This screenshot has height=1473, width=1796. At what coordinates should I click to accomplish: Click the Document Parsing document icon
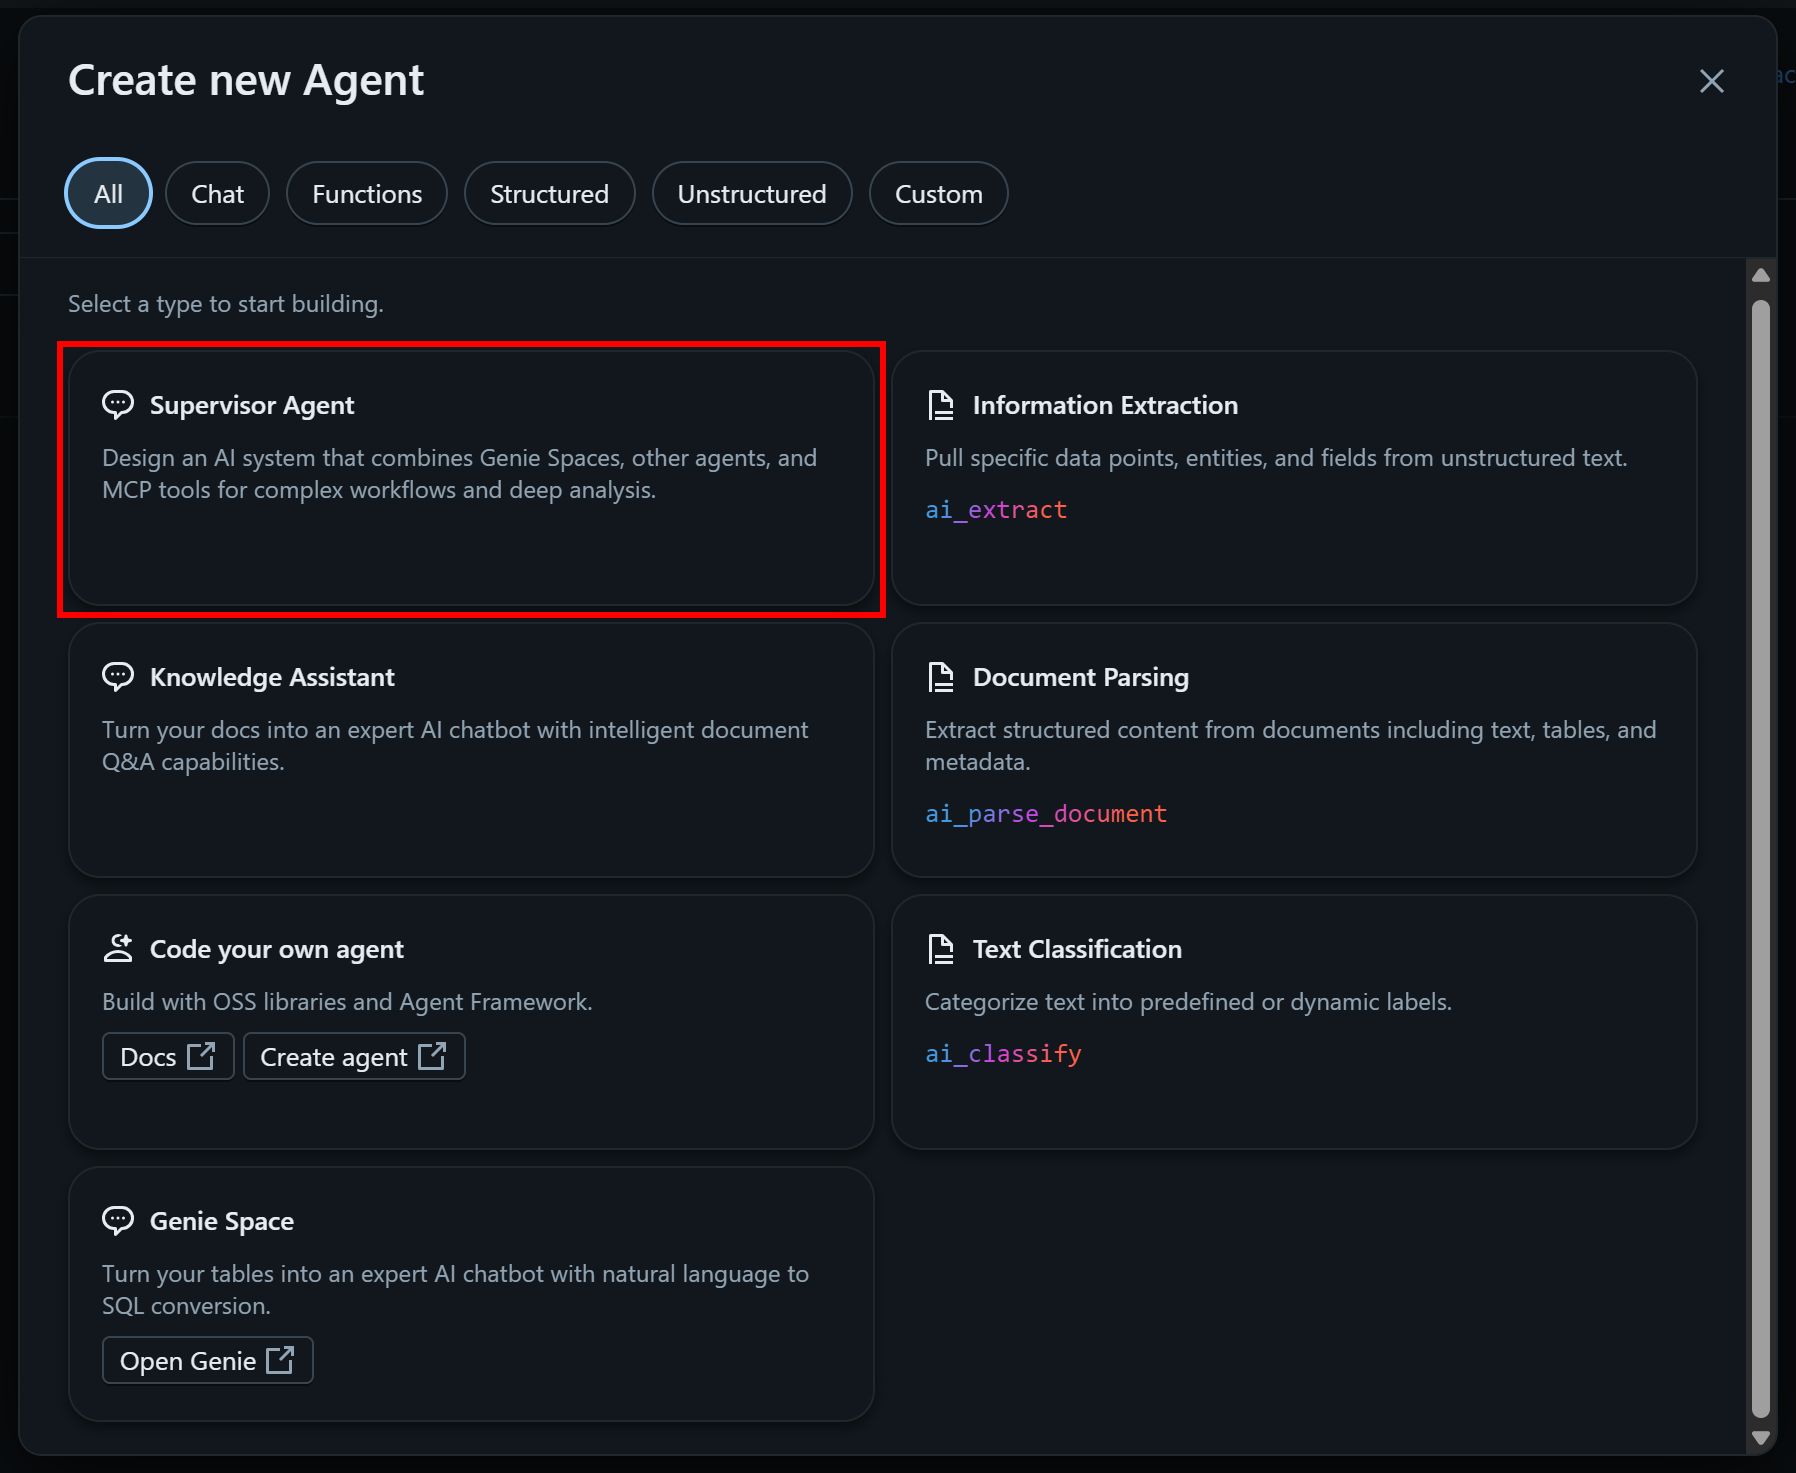(941, 677)
